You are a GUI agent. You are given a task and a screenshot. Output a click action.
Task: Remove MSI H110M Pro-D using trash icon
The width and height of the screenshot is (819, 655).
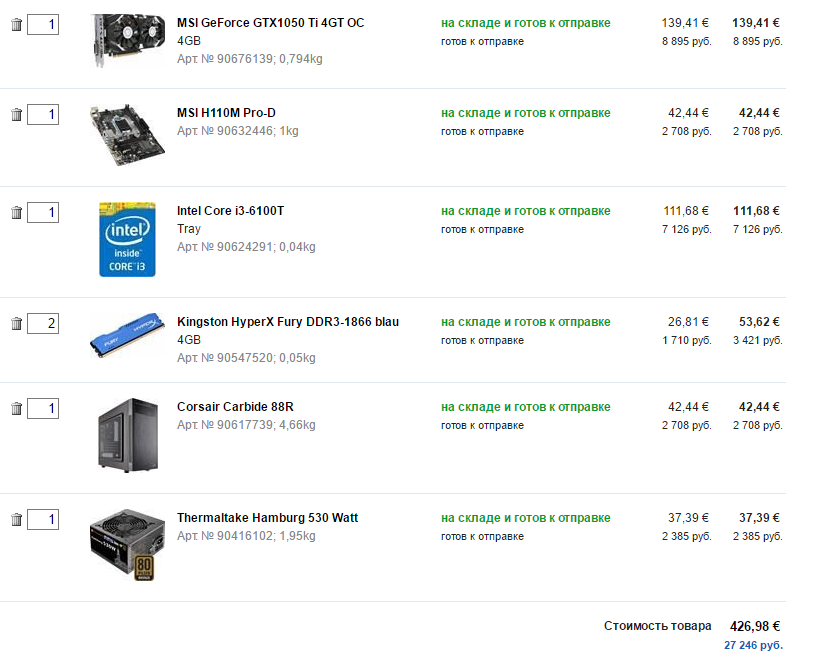(x=17, y=114)
